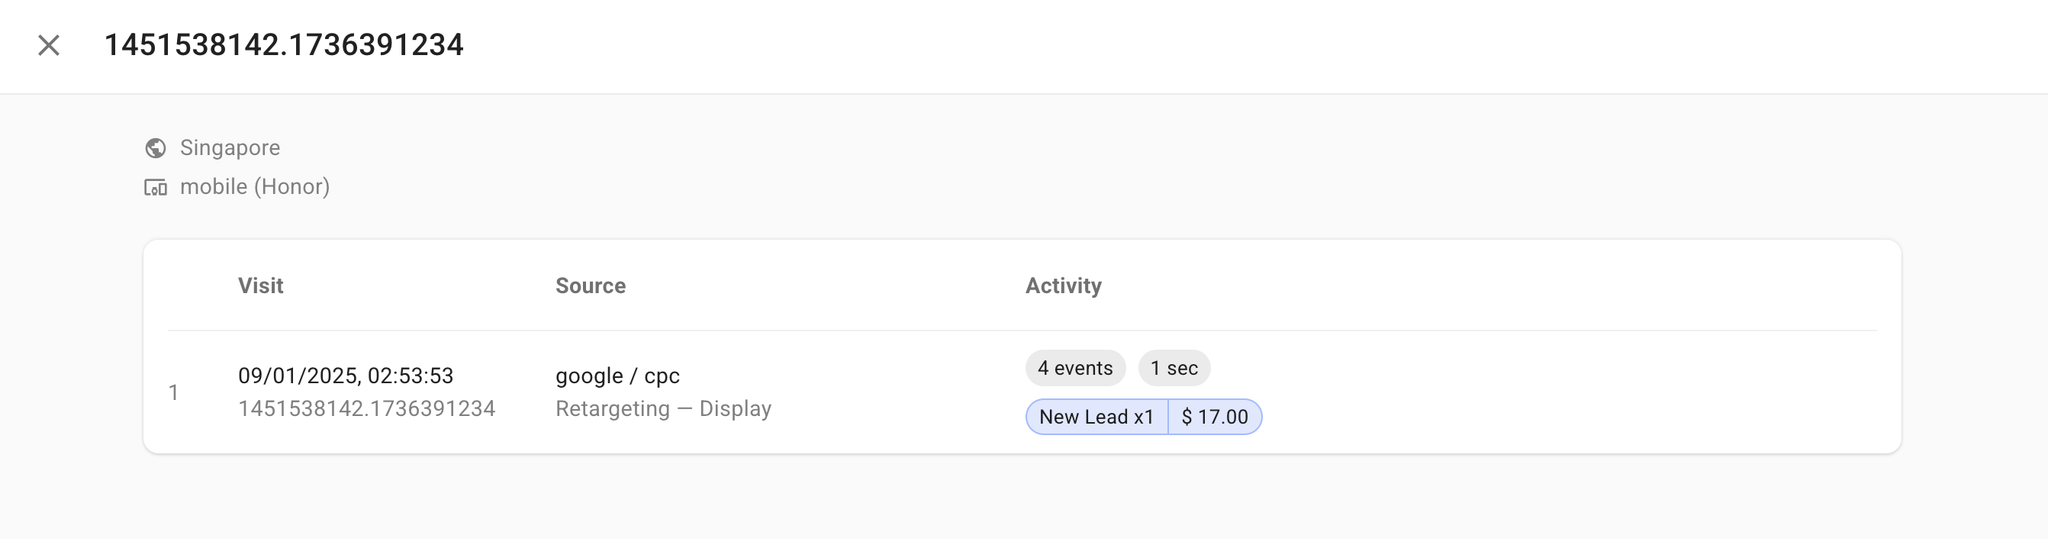
Task: Click the Activity column header
Action: coord(1063,286)
